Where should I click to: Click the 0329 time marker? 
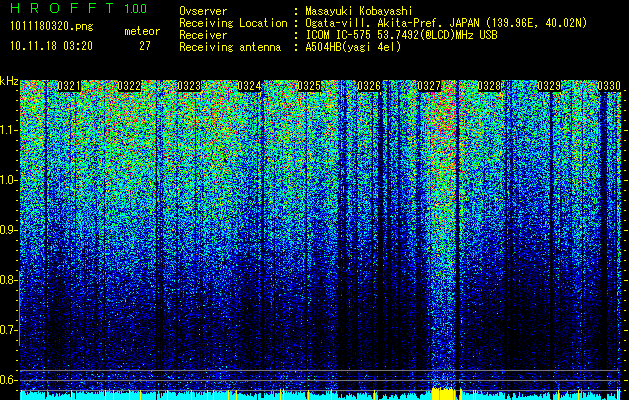(x=549, y=86)
